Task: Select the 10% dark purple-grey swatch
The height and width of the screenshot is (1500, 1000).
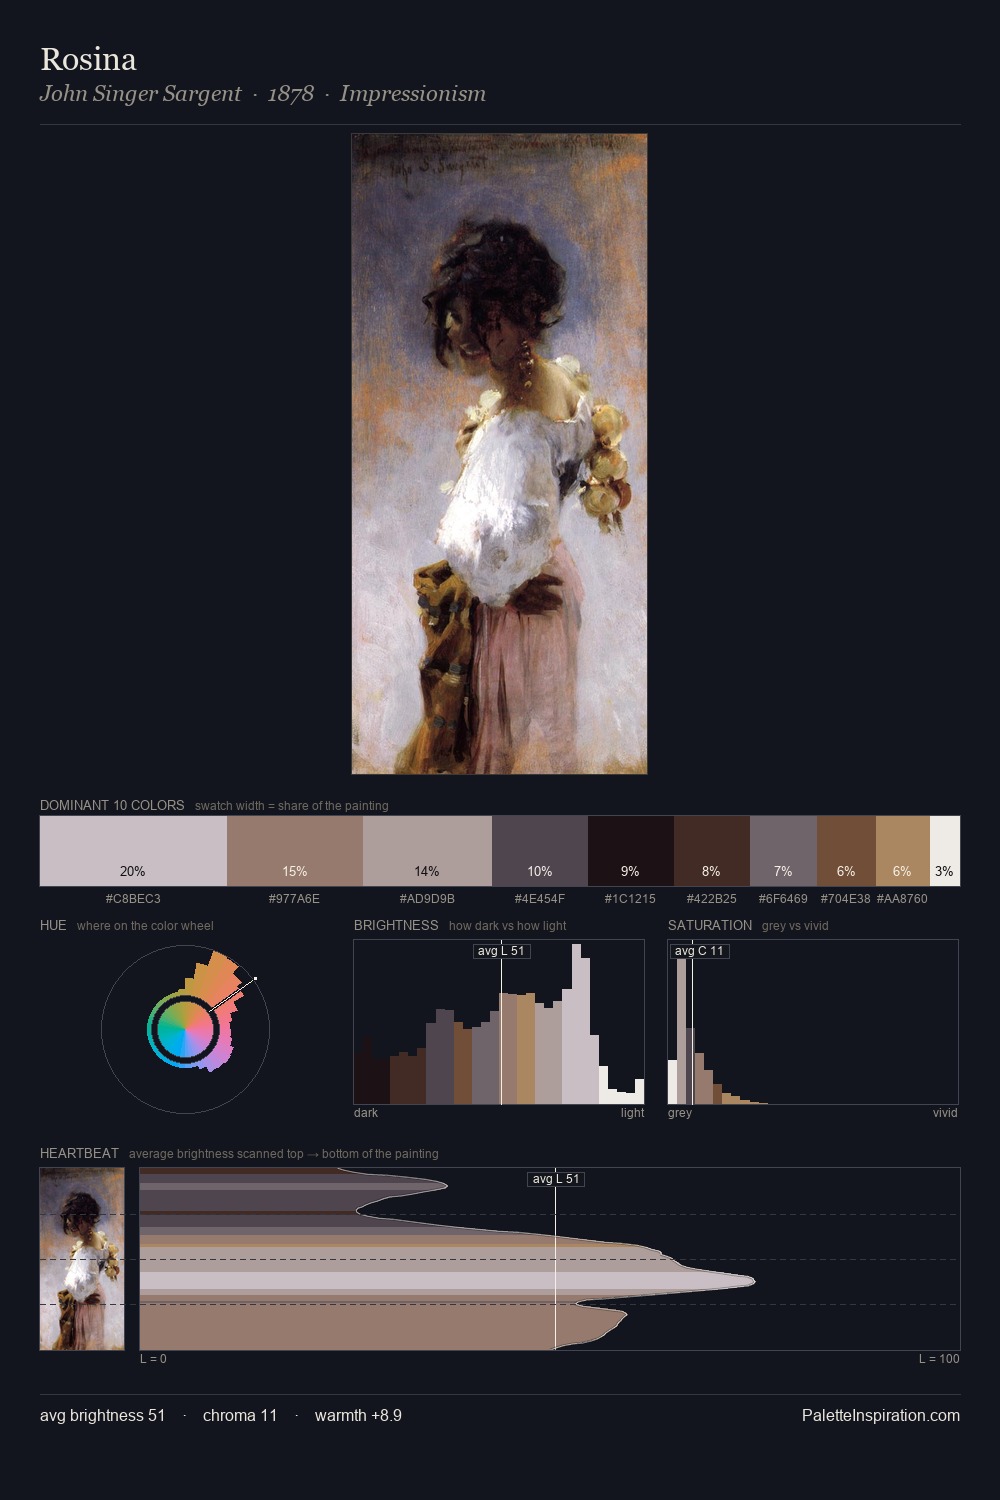Action: [x=540, y=851]
